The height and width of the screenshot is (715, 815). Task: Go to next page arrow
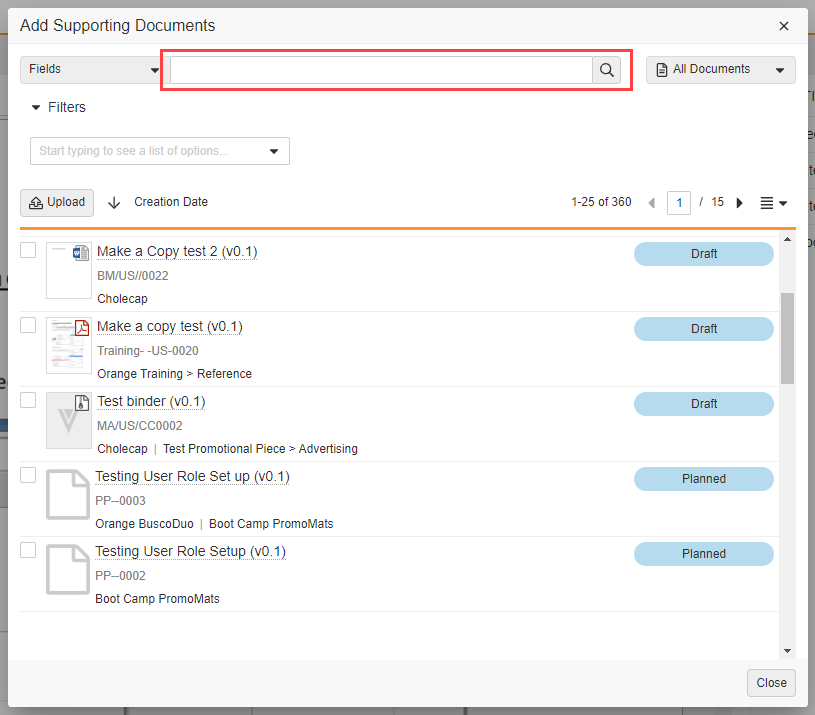(740, 203)
